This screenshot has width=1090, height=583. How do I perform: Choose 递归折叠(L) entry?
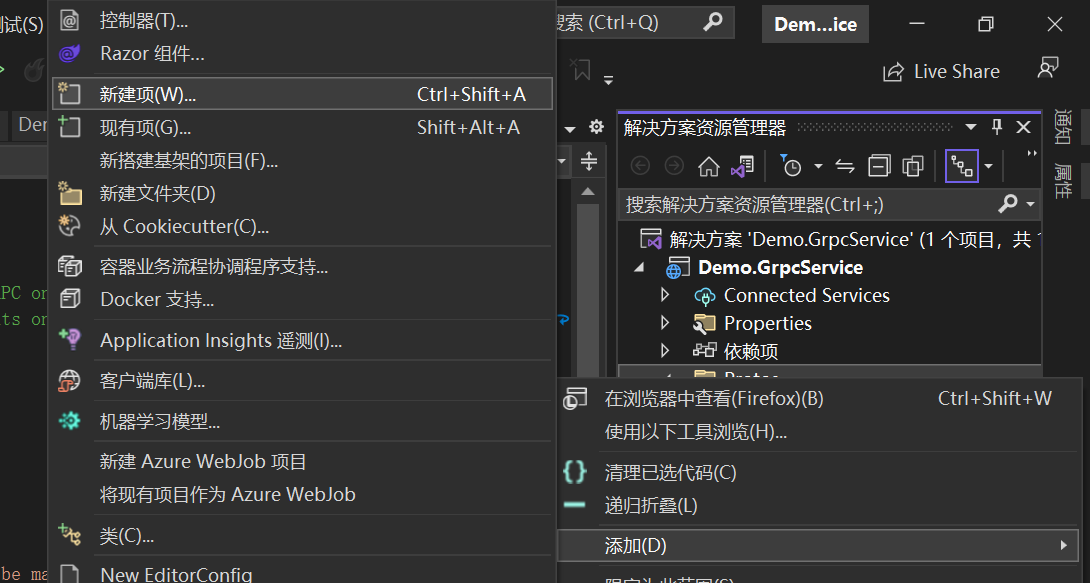(x=819, y=505)
